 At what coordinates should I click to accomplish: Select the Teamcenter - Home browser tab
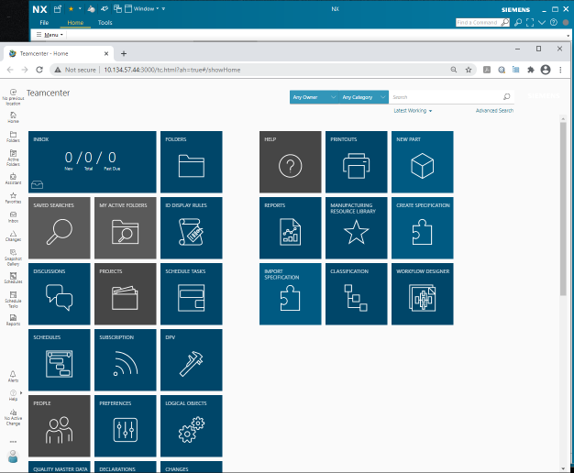[x=59, y=53]
